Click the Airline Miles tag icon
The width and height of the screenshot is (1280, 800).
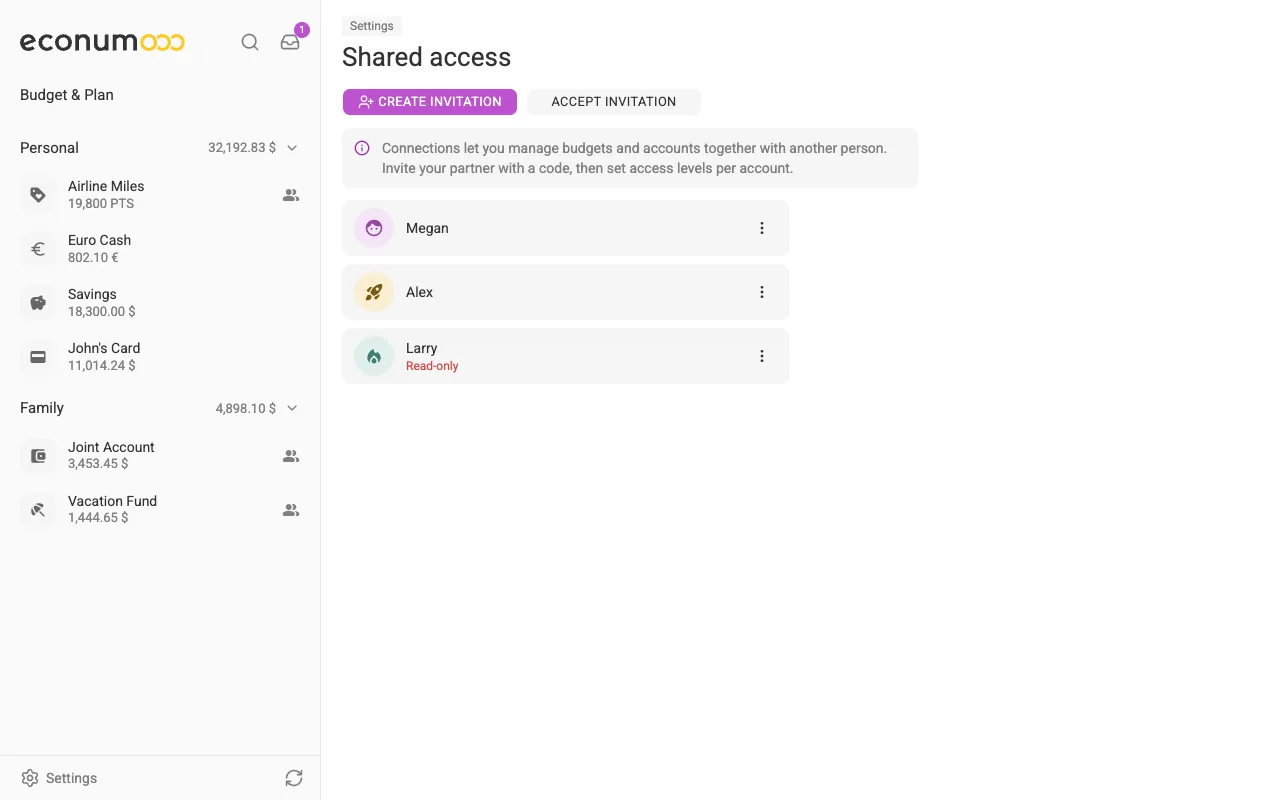[38, 195]
